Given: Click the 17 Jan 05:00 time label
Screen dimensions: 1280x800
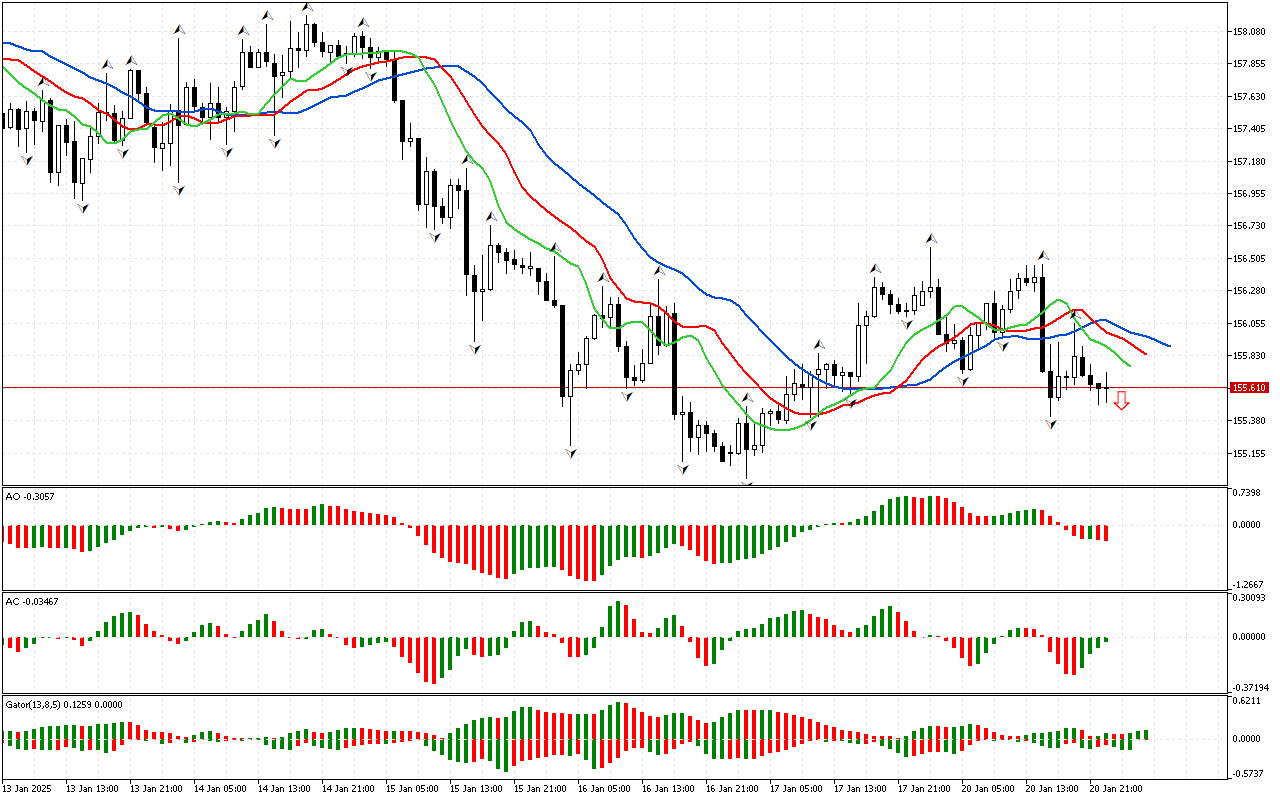Looking at the screenshot, I should (796, 789).
